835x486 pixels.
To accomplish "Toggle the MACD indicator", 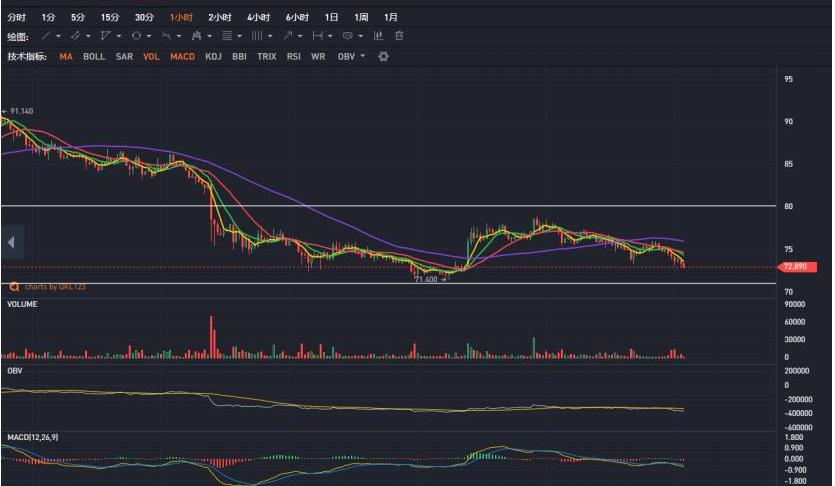I will coord(182,57).
